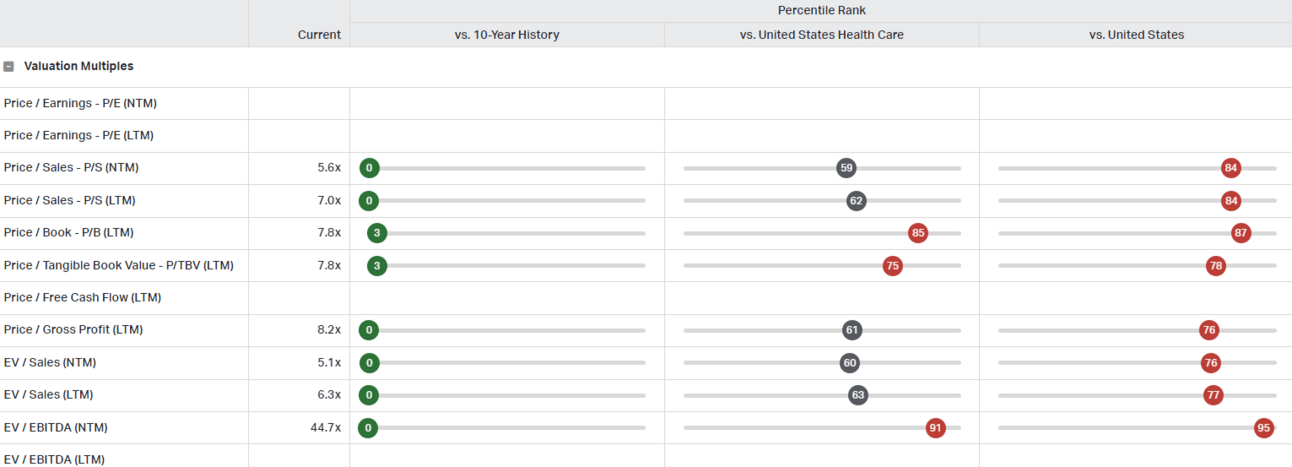The width and height of the screenshot is (1292, 467).
Task: Click the green 0 marker for P/S (NTM)
Action: tap(369, 168)
